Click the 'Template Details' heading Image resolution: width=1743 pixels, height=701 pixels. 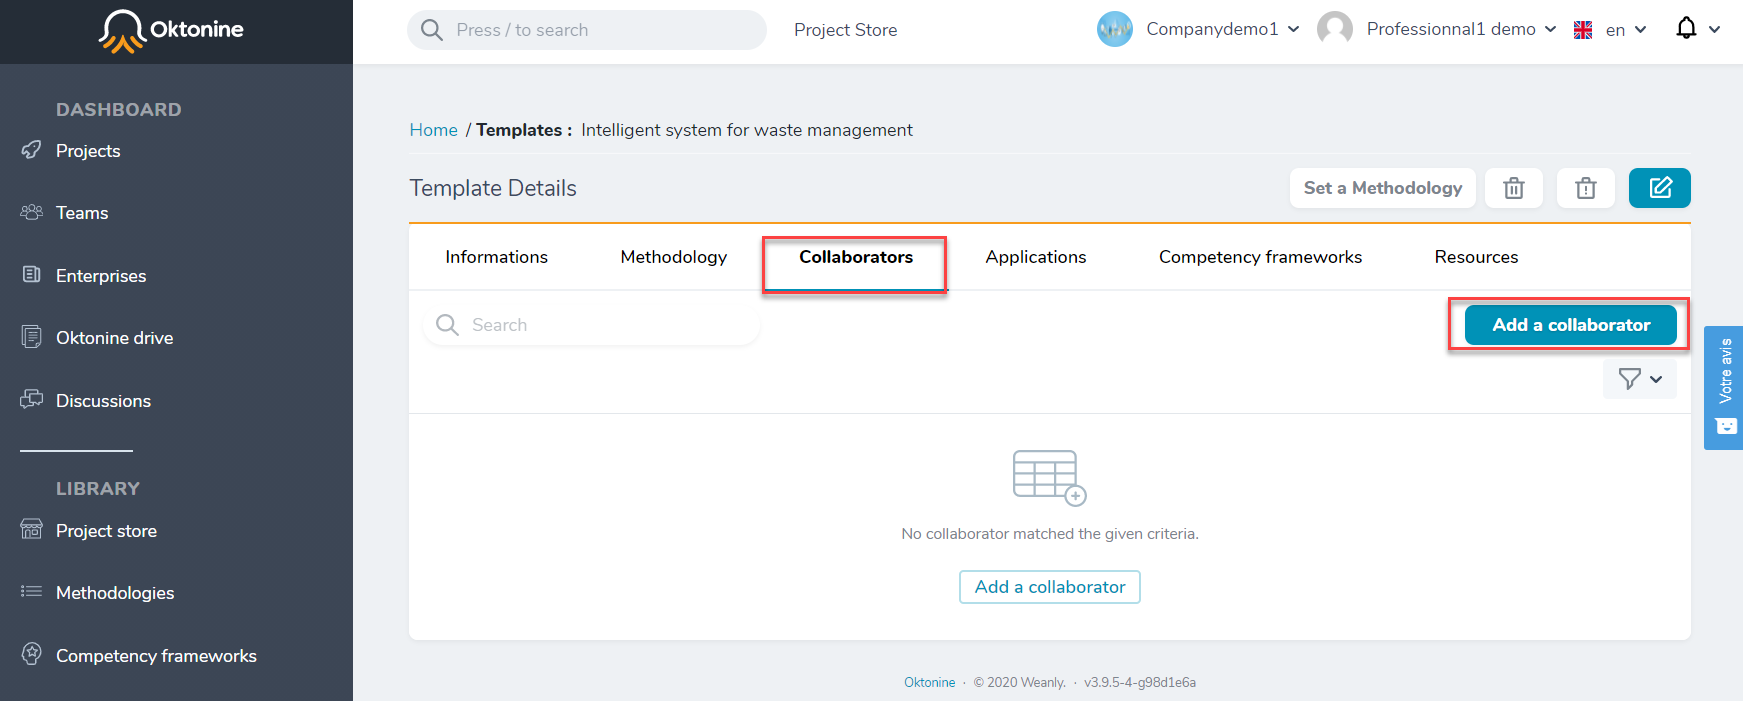493,188
